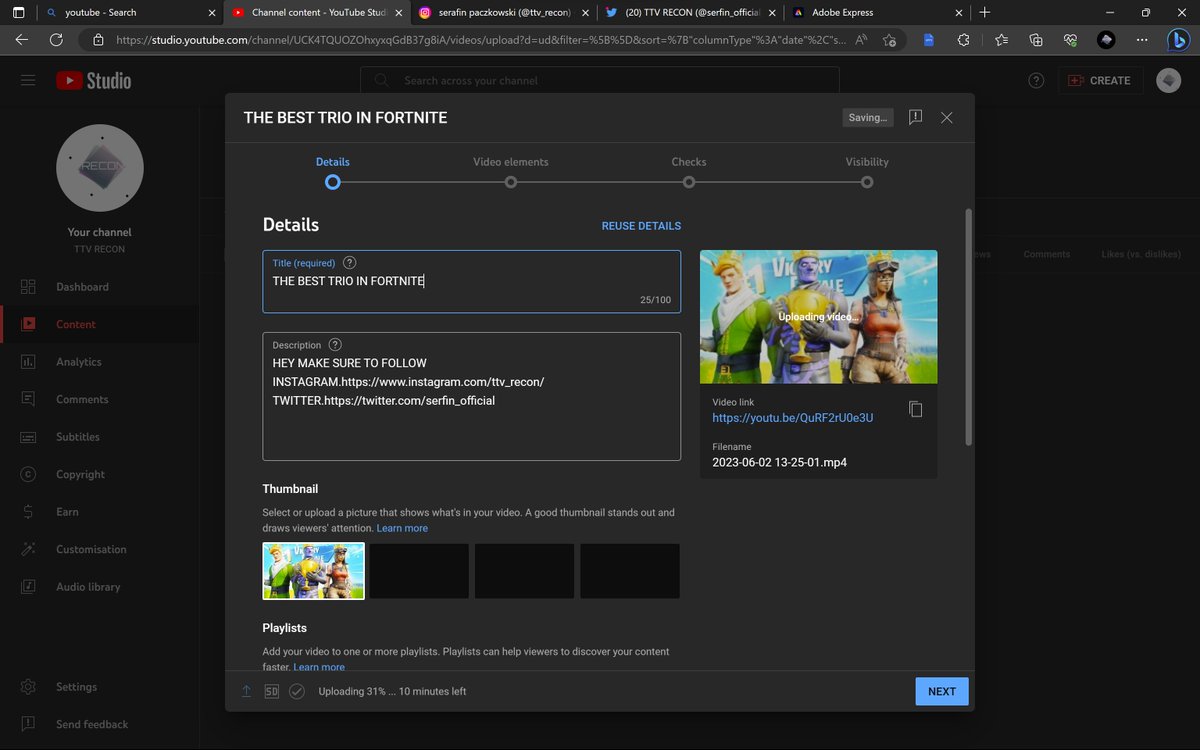Open Dashboard in the sidebar

coord(100,287)
